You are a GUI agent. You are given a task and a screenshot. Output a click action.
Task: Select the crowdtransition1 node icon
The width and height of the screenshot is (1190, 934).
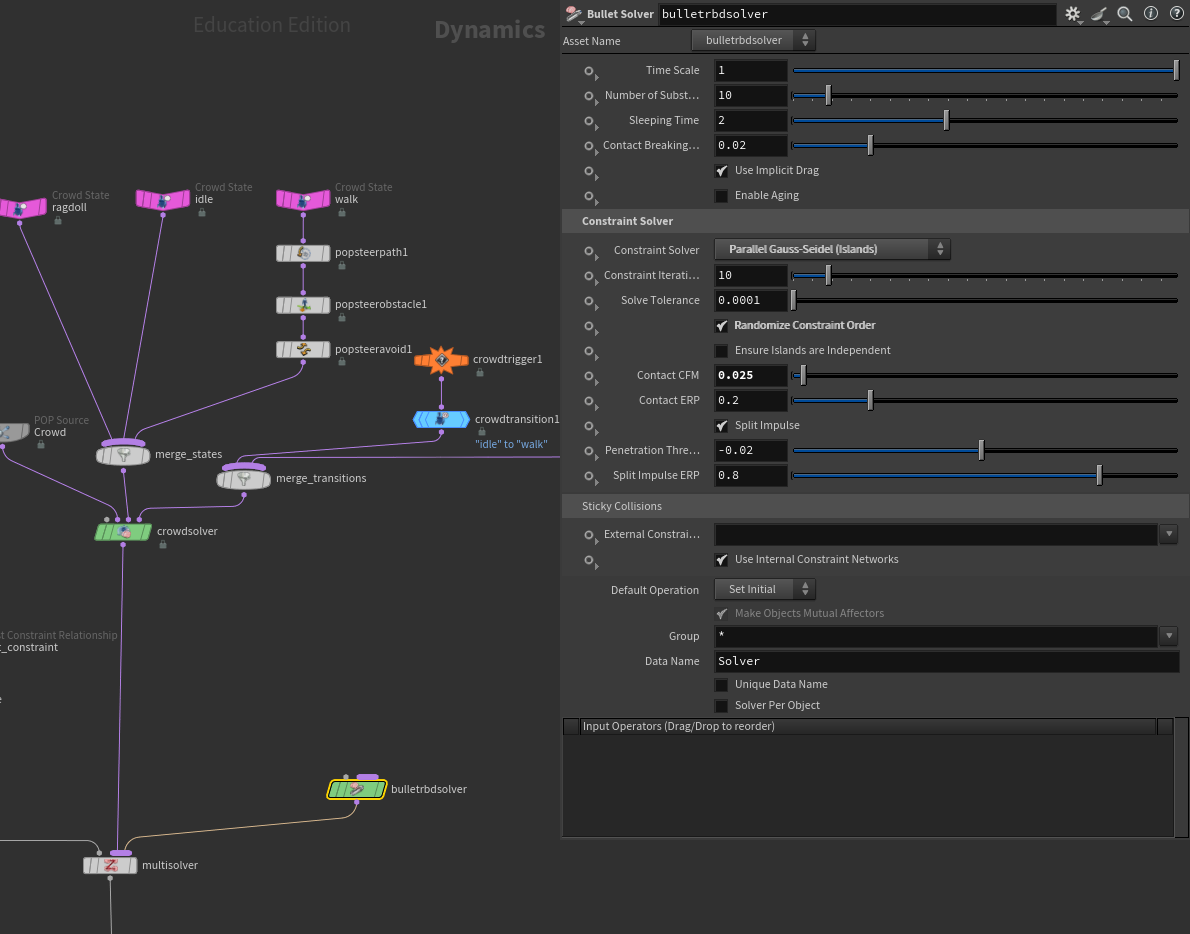(441, 419)
